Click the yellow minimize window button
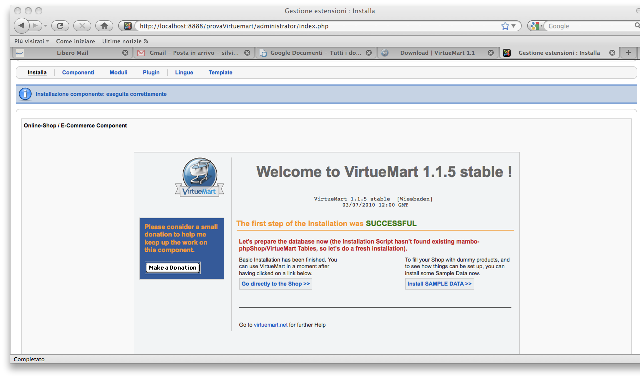Screen dimensions: 640x378 28,11
